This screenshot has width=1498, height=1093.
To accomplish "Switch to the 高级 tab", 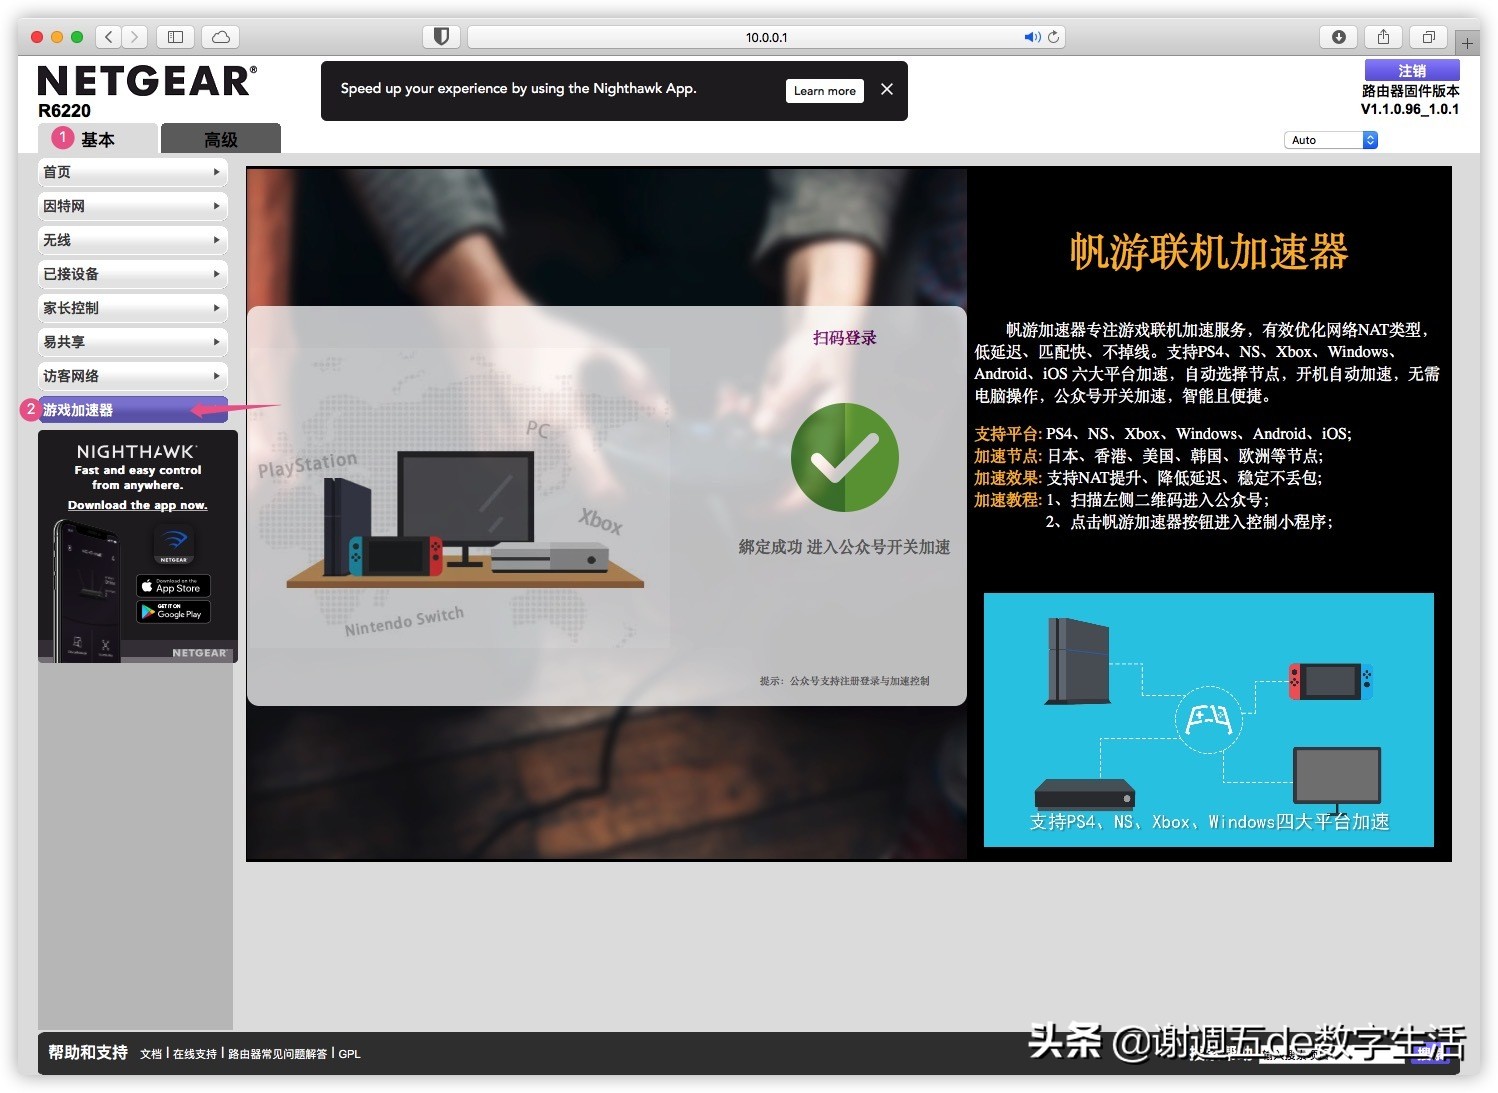I will point(221,138).
